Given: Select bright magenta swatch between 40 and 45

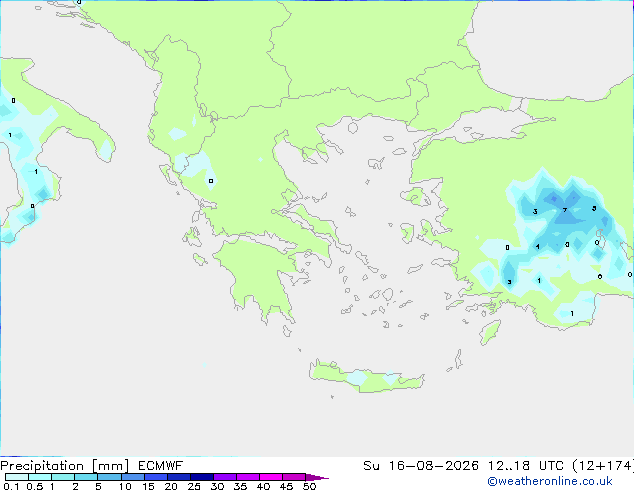Looking at the screenshot, I should [x=271, y=477].
